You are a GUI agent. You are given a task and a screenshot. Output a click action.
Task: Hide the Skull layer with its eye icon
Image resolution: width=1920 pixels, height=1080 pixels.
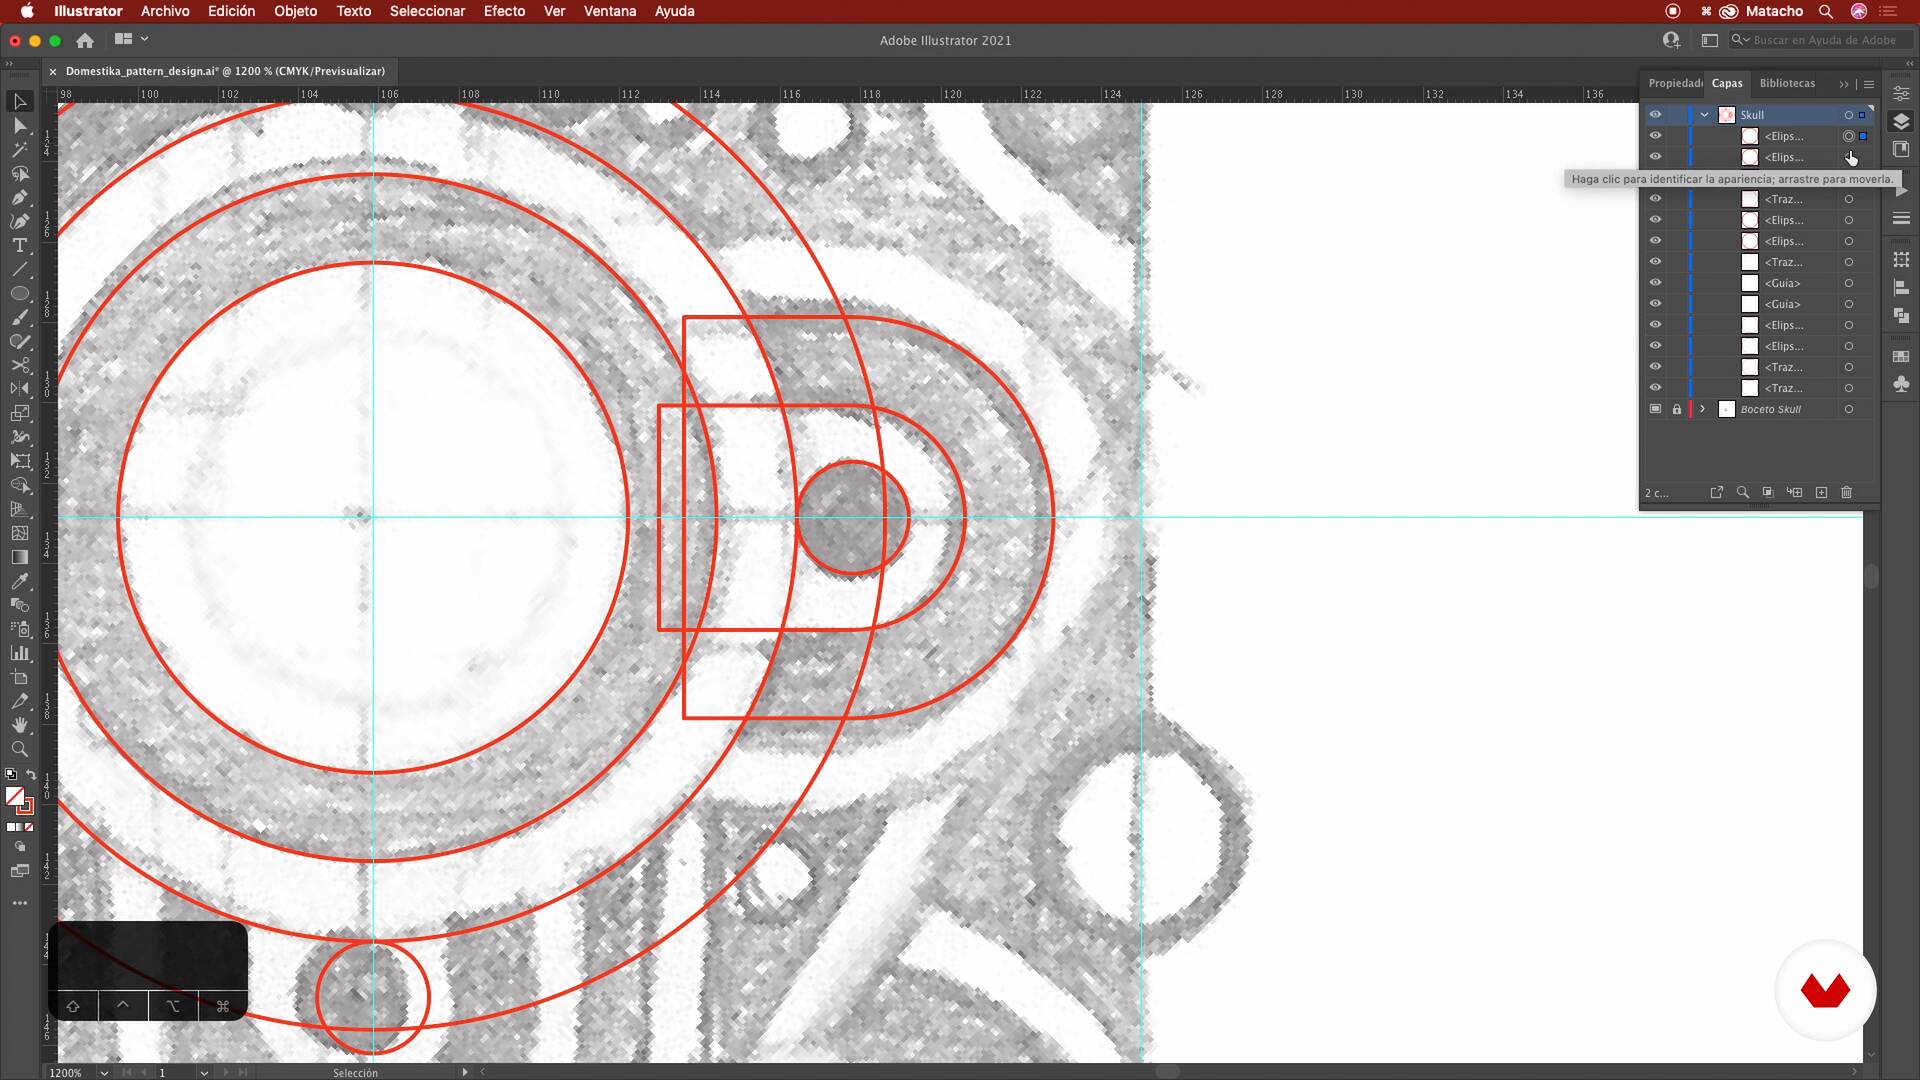point(1655,114)
